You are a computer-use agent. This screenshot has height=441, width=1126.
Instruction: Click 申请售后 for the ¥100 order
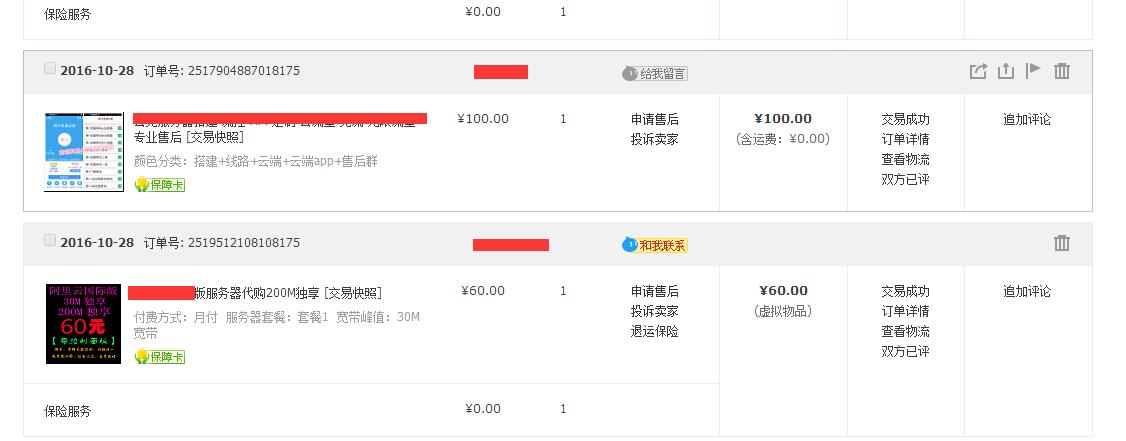(x=654, y=119)
